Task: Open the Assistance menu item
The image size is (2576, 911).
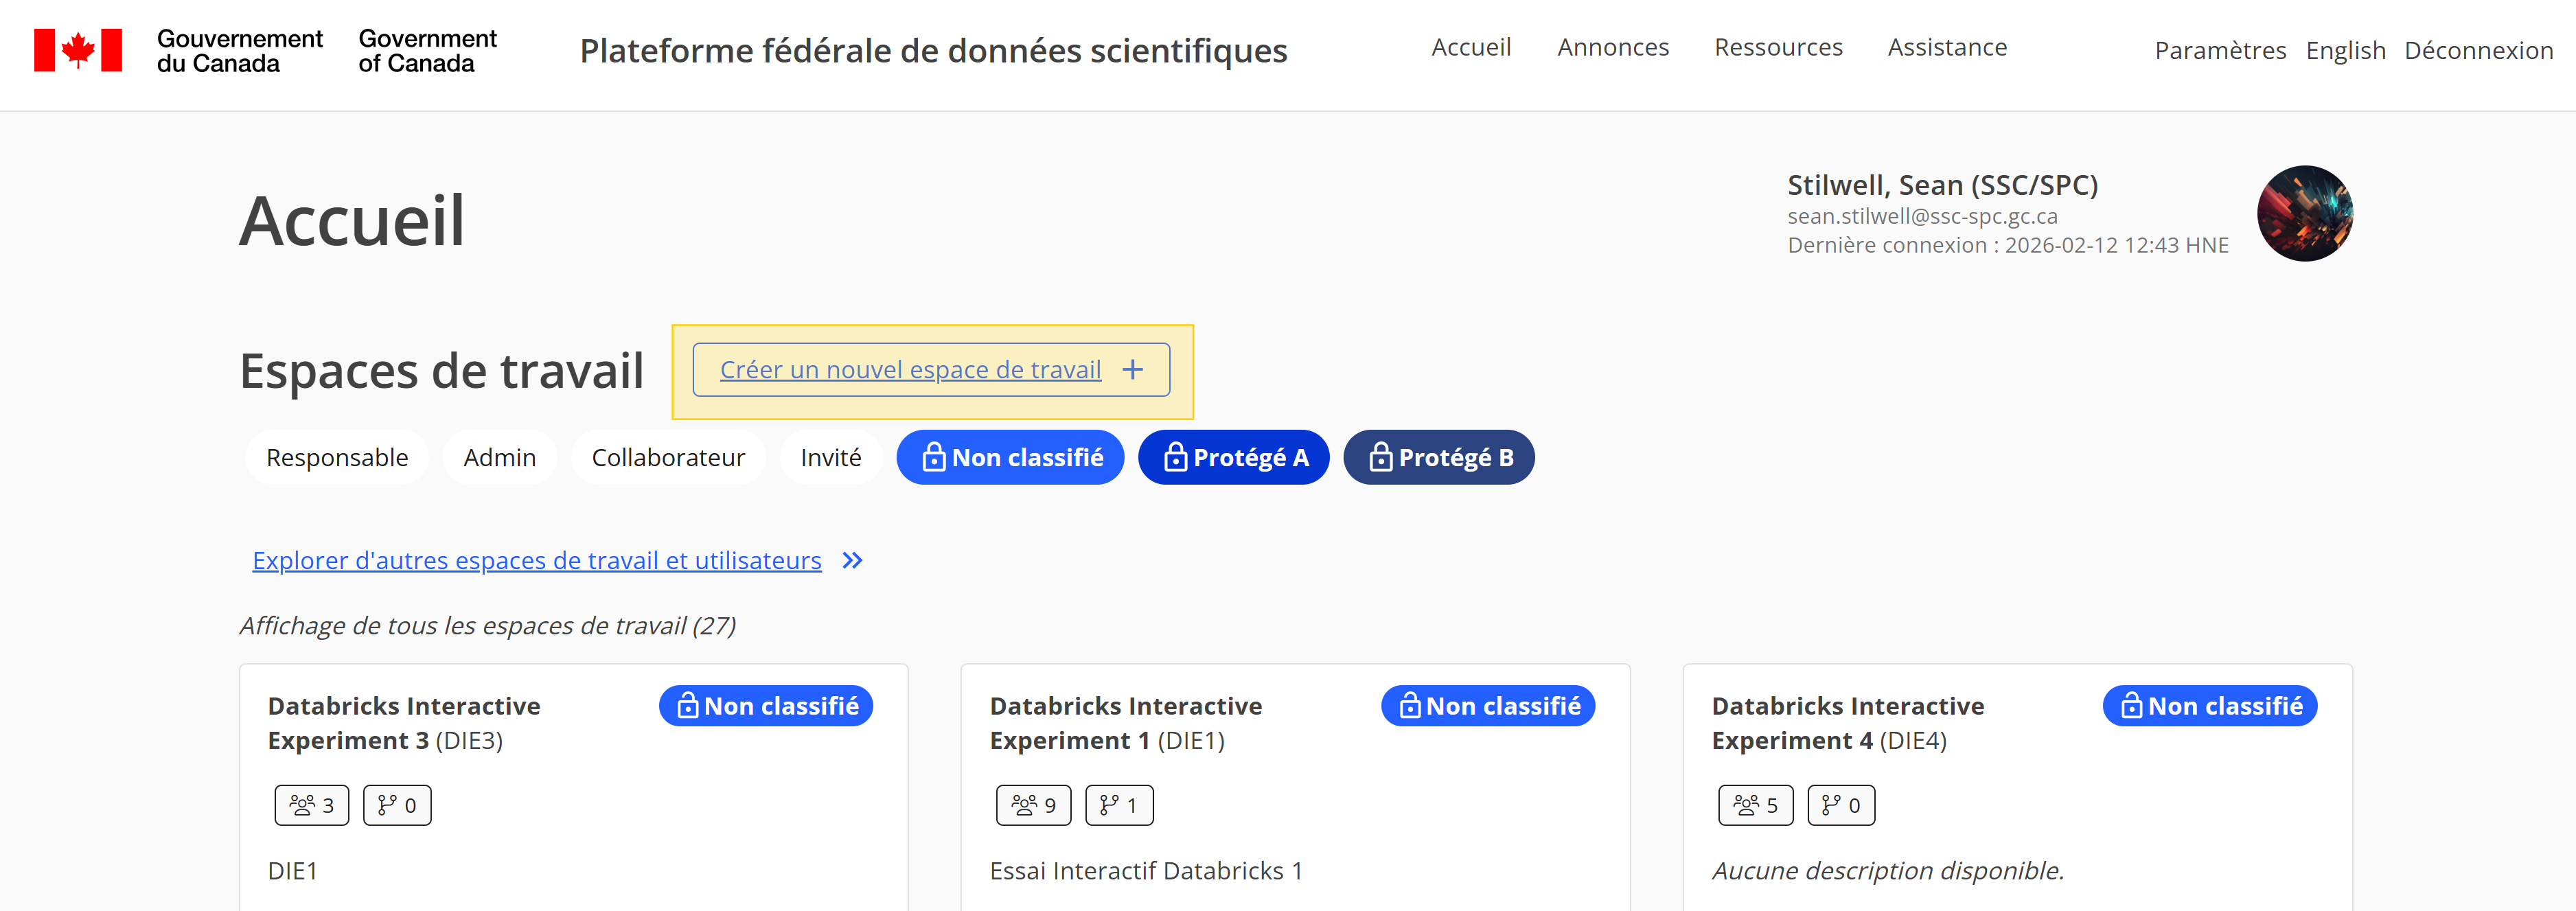Action: pyautogui.click(x=1946, y=47)
